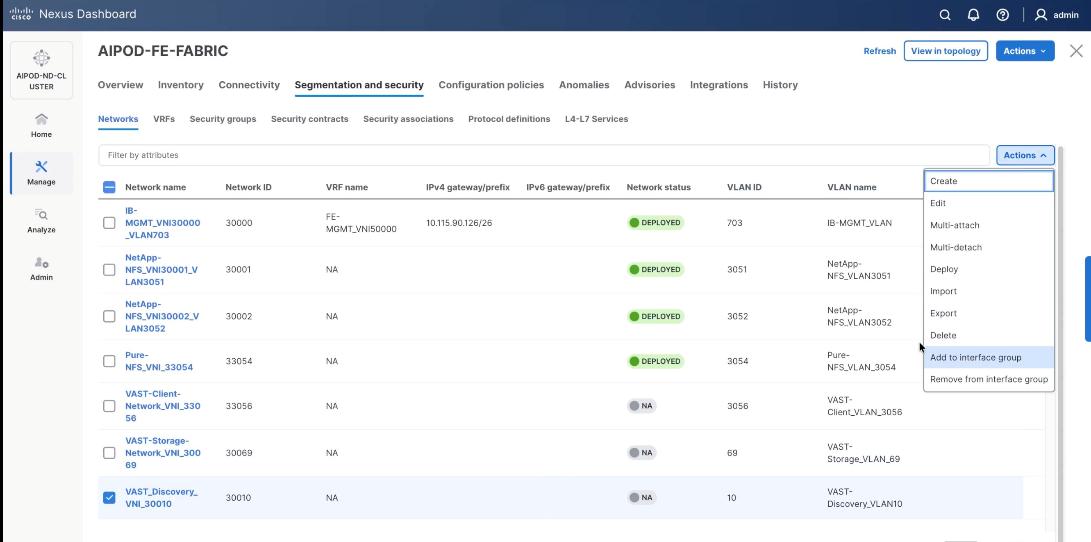Switch to the Connectivity tab
The height and width of the screenshot is (542, 1091).
(x=249, y=85)
